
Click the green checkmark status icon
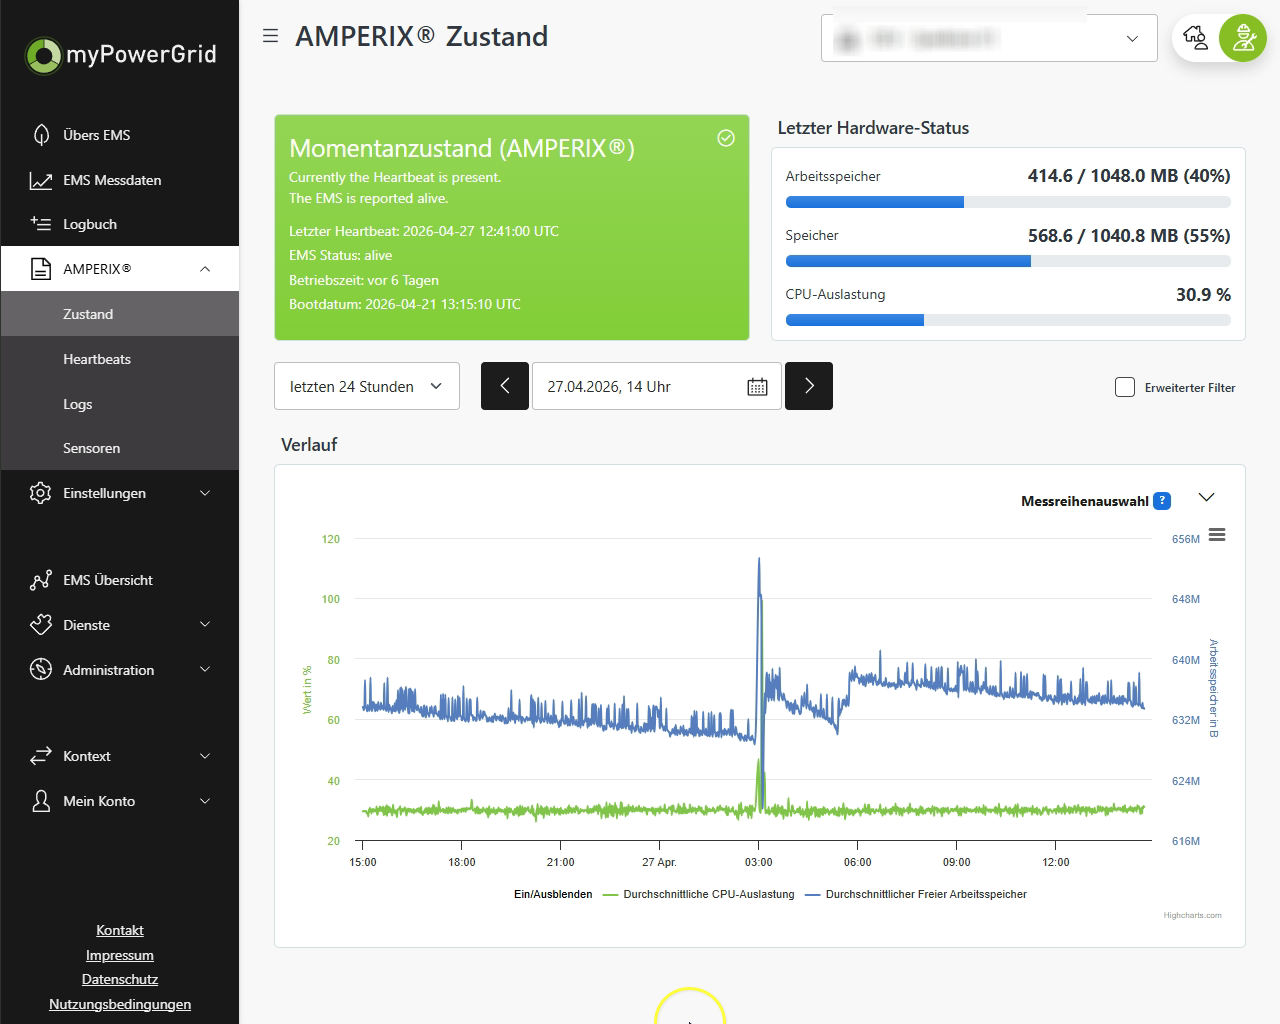click(x=726, y=138)
